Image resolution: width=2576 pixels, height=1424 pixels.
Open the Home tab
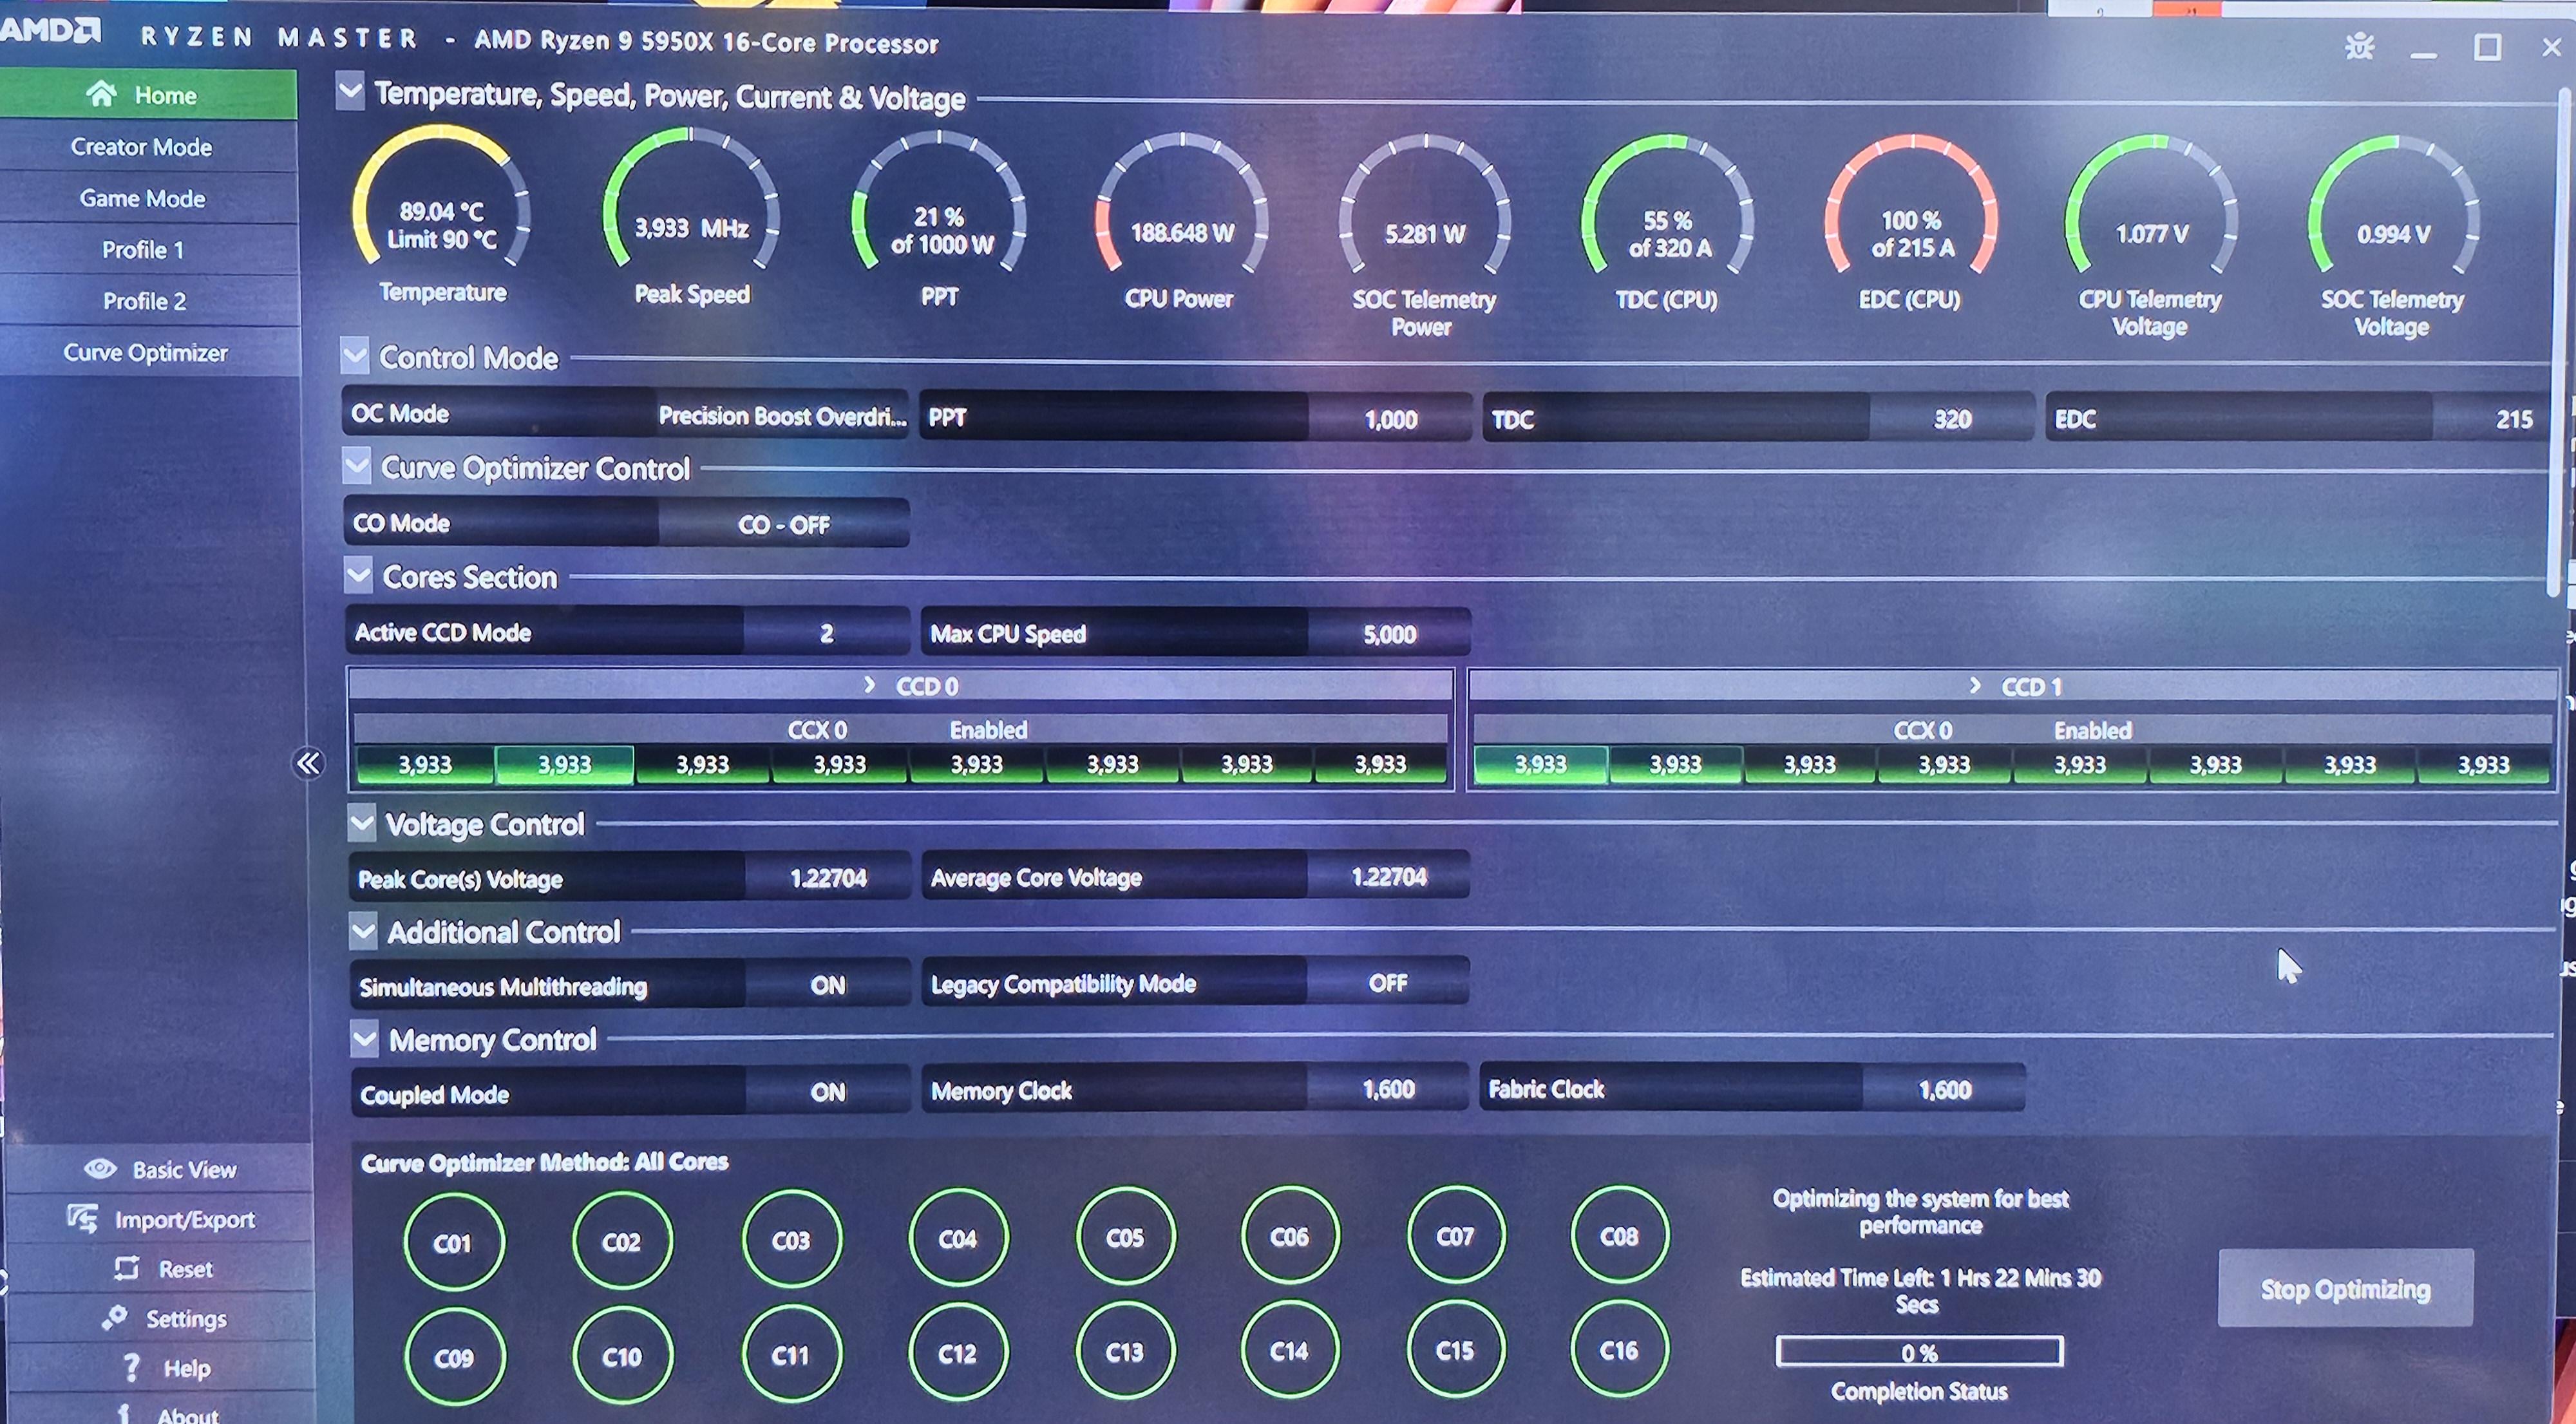[148, 95]
